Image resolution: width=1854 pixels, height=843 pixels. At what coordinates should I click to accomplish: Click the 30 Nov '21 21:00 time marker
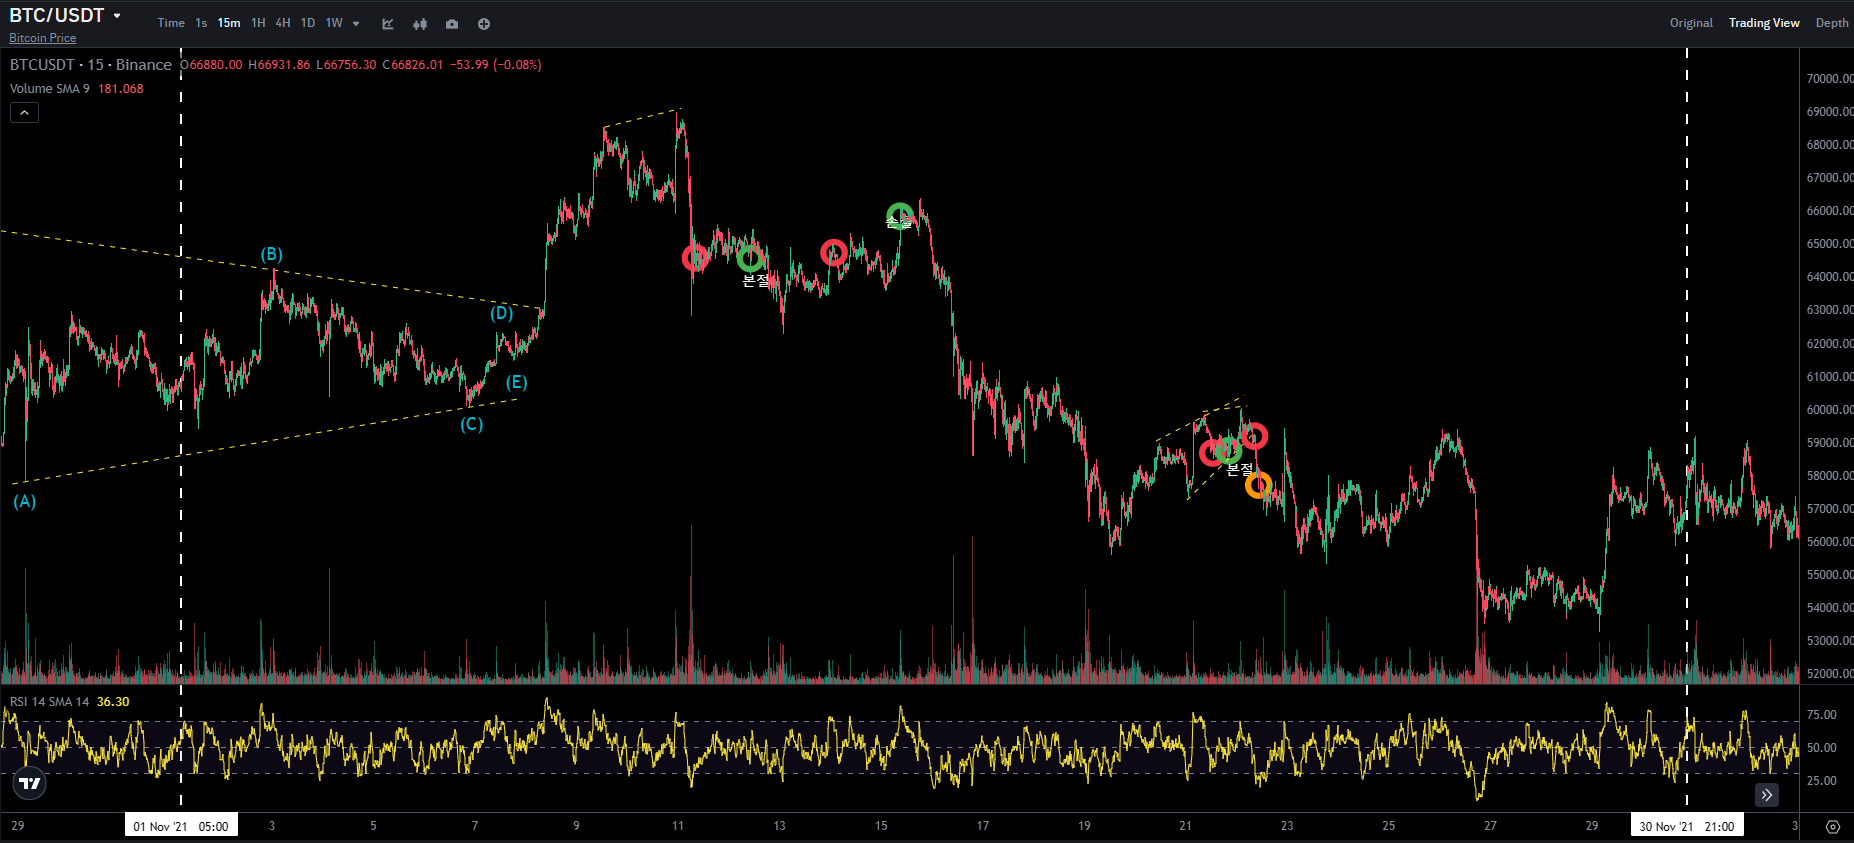coord(1687,826)
